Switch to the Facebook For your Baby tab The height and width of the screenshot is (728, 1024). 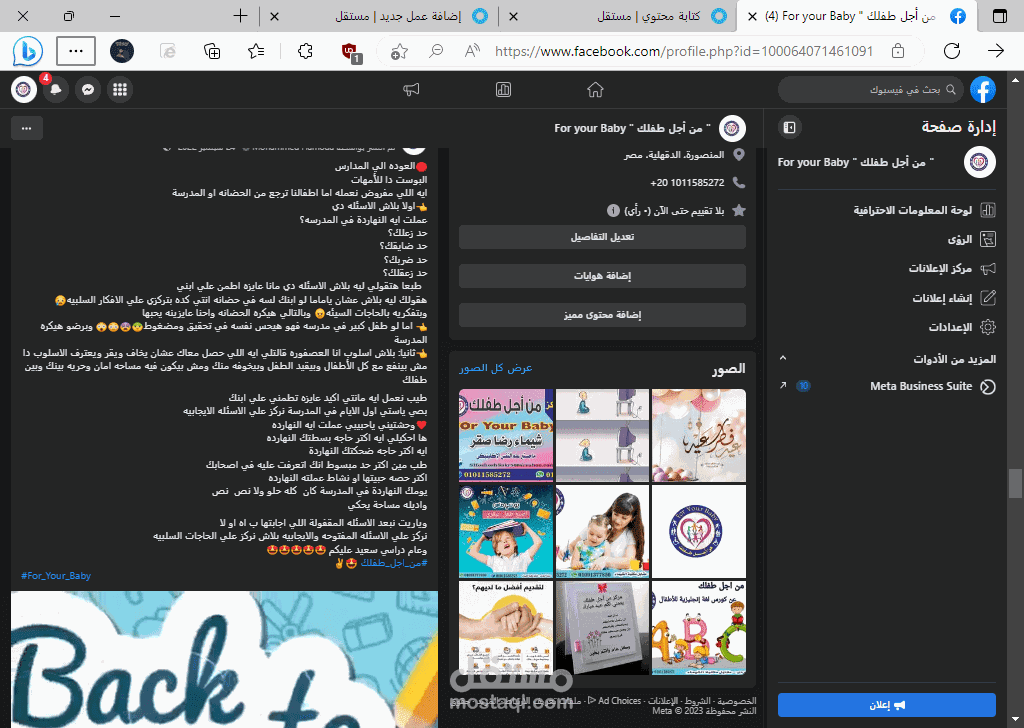[857, 16]
